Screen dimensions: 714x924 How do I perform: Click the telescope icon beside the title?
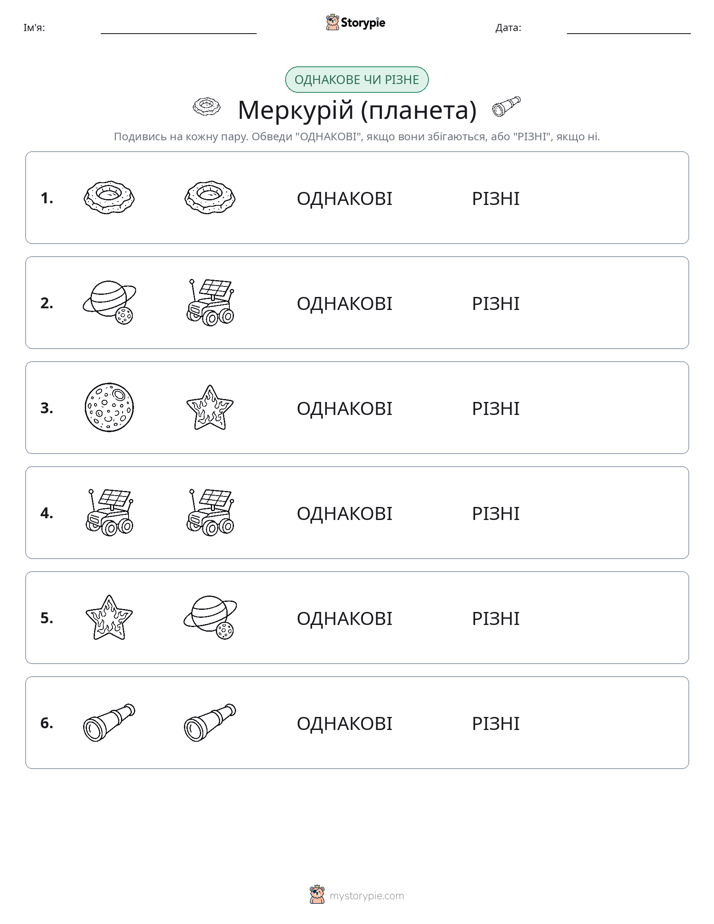[x=507, y=106]
